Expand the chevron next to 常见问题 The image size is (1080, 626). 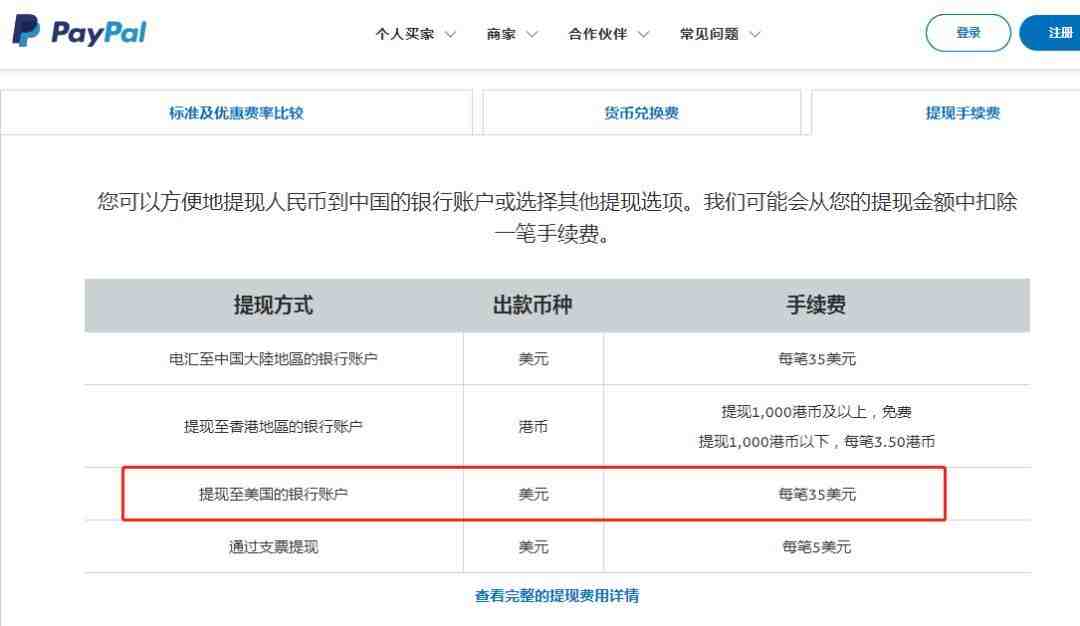pos(754,34)
